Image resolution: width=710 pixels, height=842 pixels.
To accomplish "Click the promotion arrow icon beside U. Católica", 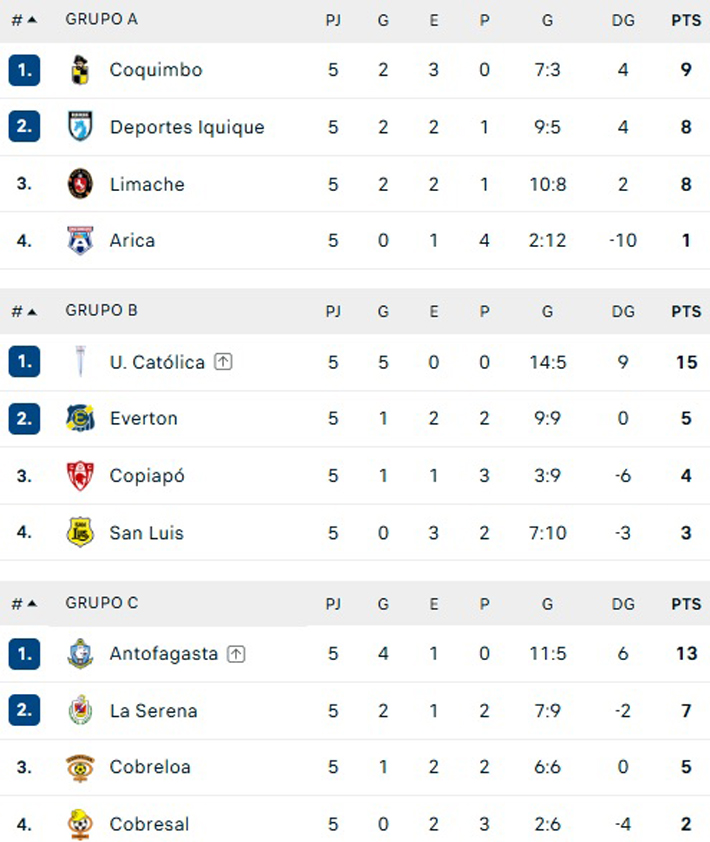I will coord(223,362).
